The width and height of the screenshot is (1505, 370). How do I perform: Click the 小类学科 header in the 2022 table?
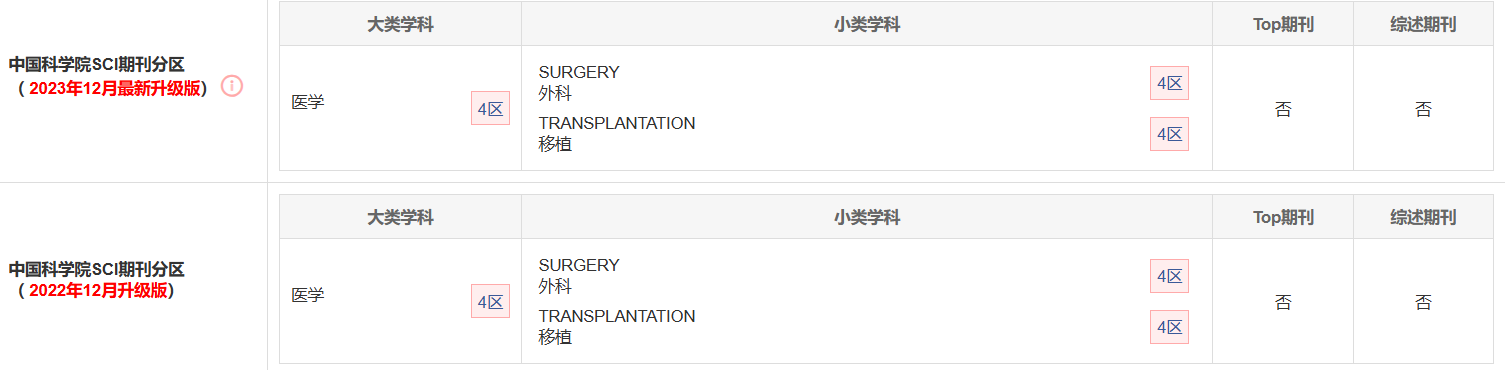867,217
